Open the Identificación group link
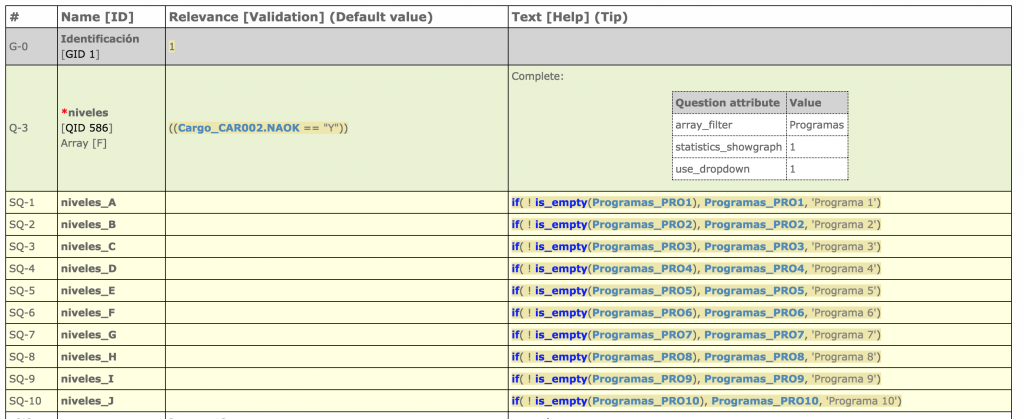The width and height of the screenshot is (1024, 419). pyautogui.click(x=100, y=38)
